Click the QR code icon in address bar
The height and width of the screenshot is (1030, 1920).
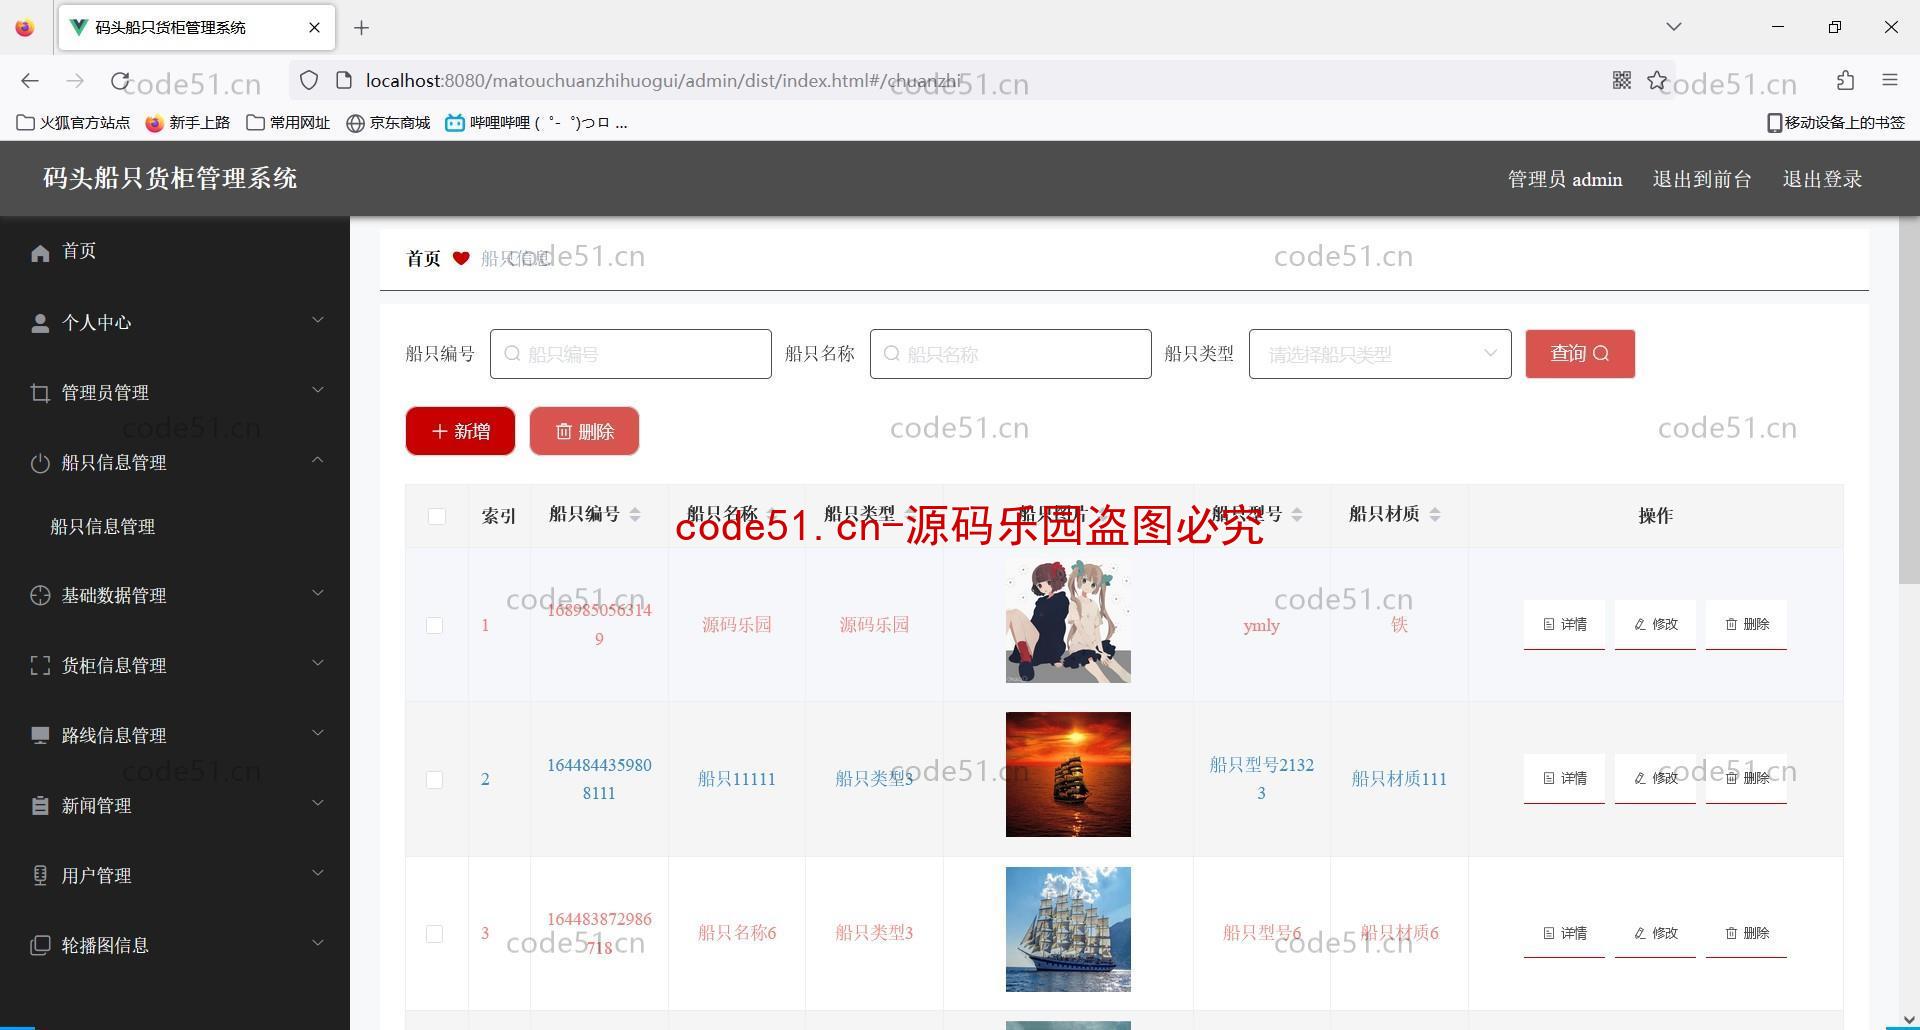coord(1622,80)
